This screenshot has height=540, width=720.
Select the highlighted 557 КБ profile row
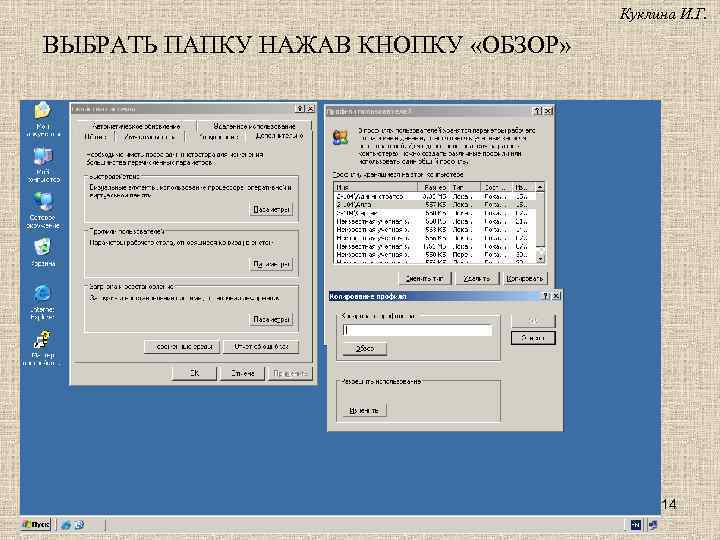coord(435,204)
